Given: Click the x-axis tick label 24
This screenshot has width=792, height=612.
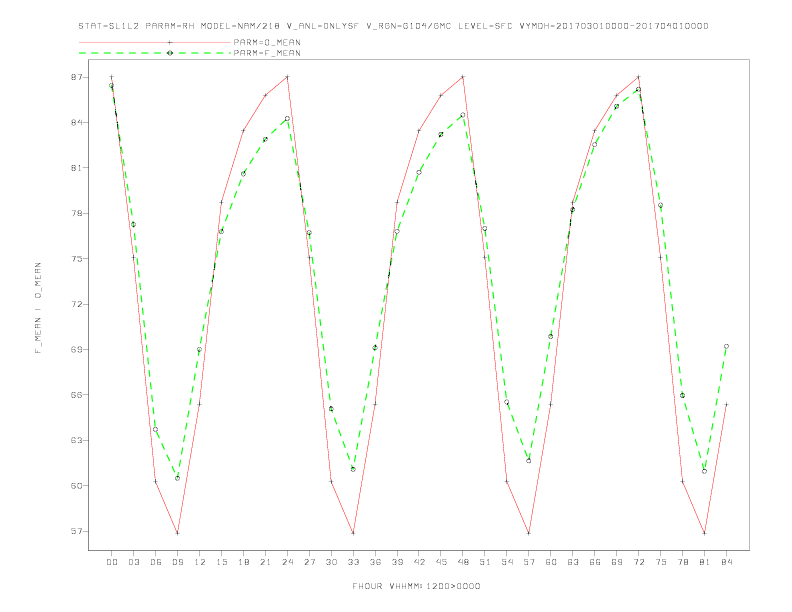Looking at the screenshot, I should click(287, 562).
